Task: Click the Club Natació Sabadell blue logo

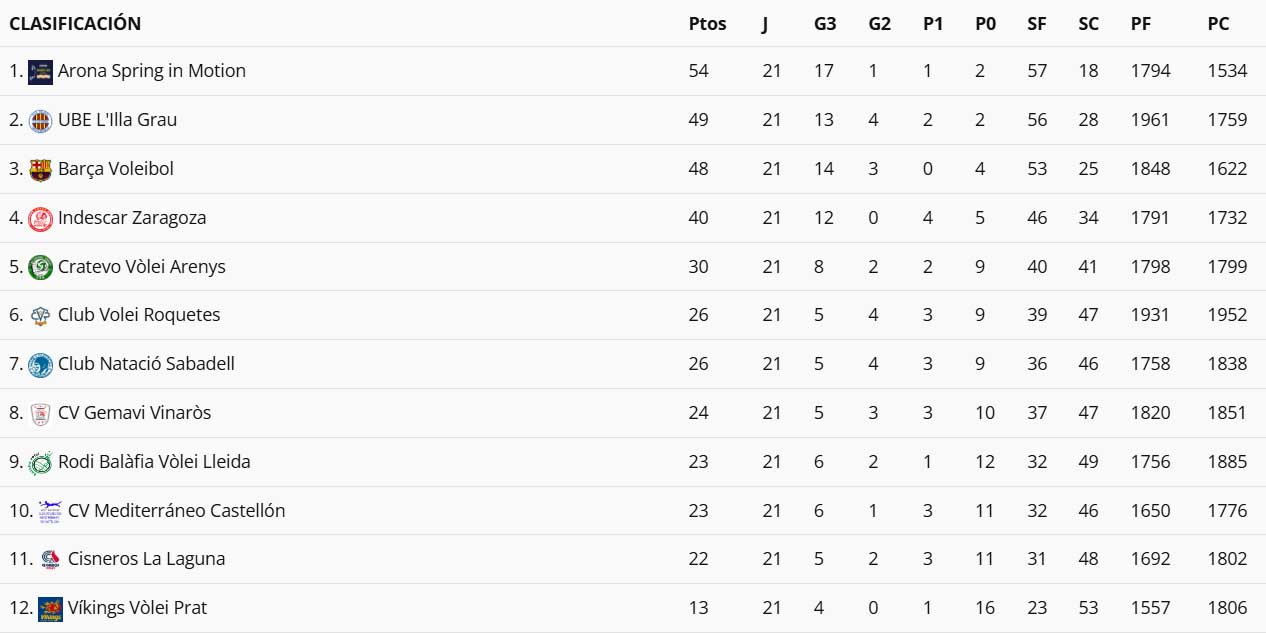Action: pyautogui.click(x=40, y=364)
